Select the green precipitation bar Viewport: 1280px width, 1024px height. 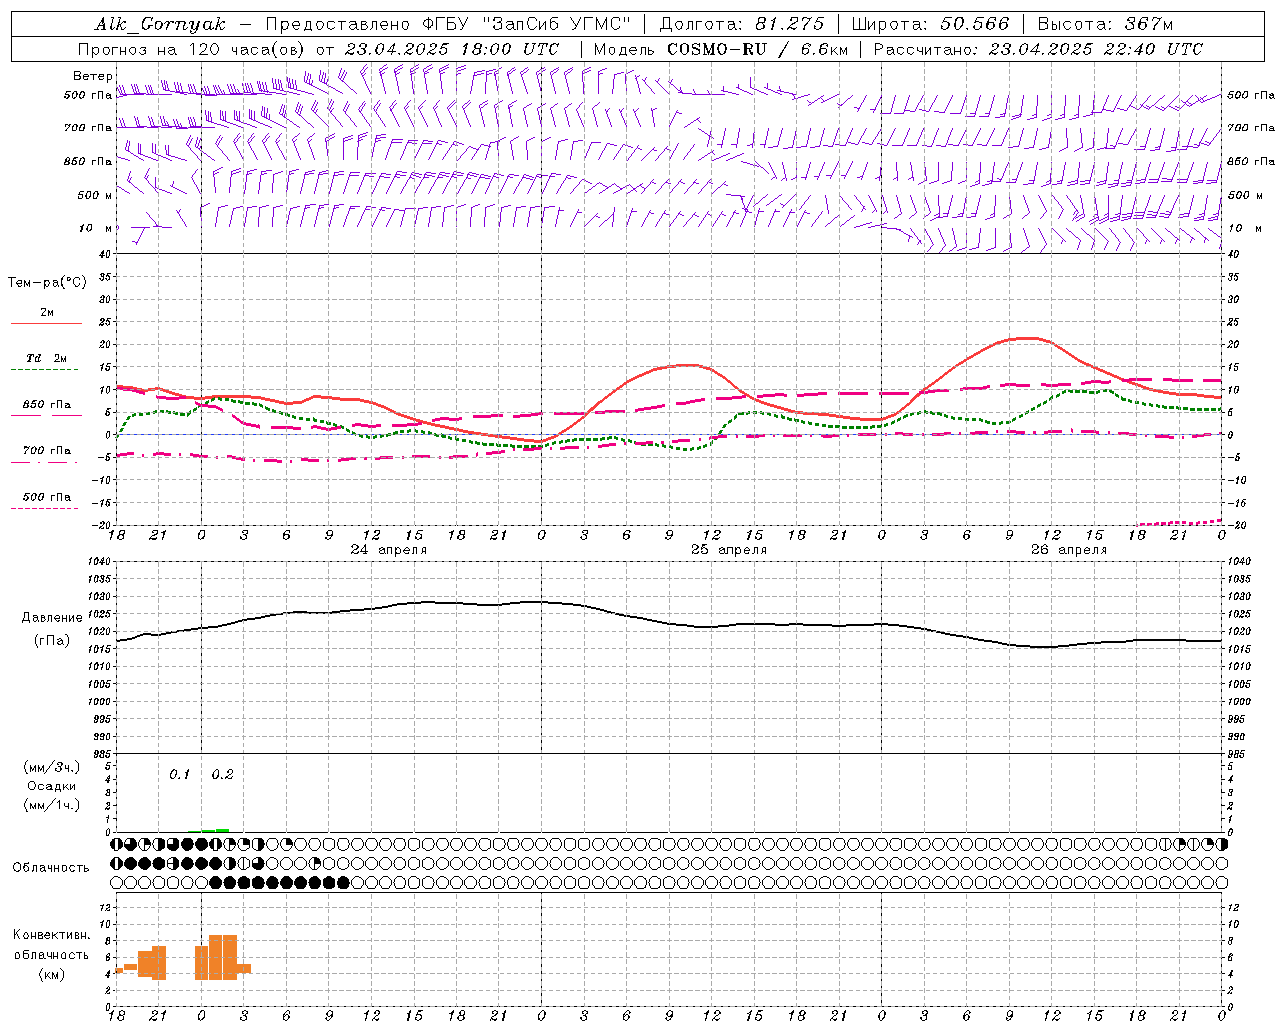click(x=215, y=830)
